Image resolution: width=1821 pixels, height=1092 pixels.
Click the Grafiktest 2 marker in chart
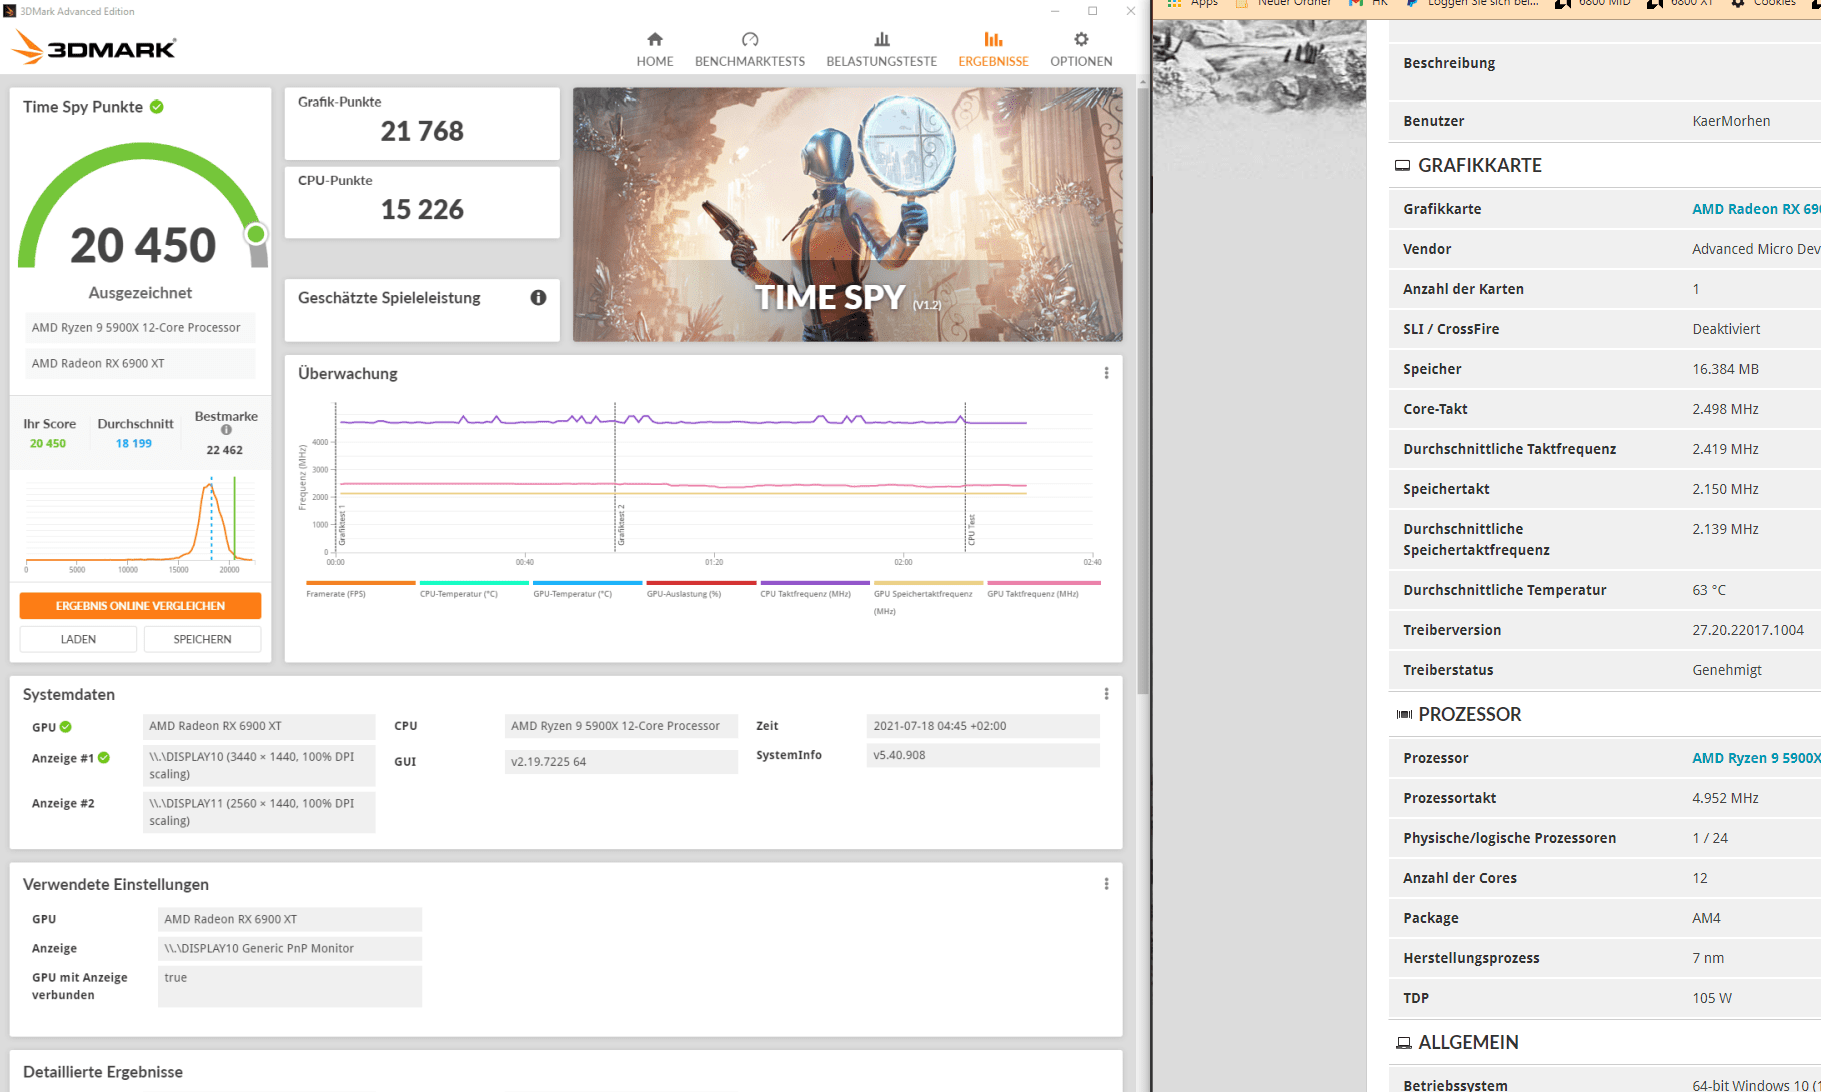pyautogui.click(x=621, y=525)
